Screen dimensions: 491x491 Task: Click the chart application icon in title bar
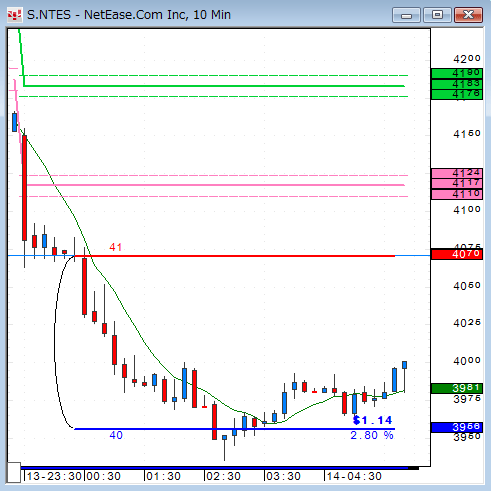click(14, 15)
